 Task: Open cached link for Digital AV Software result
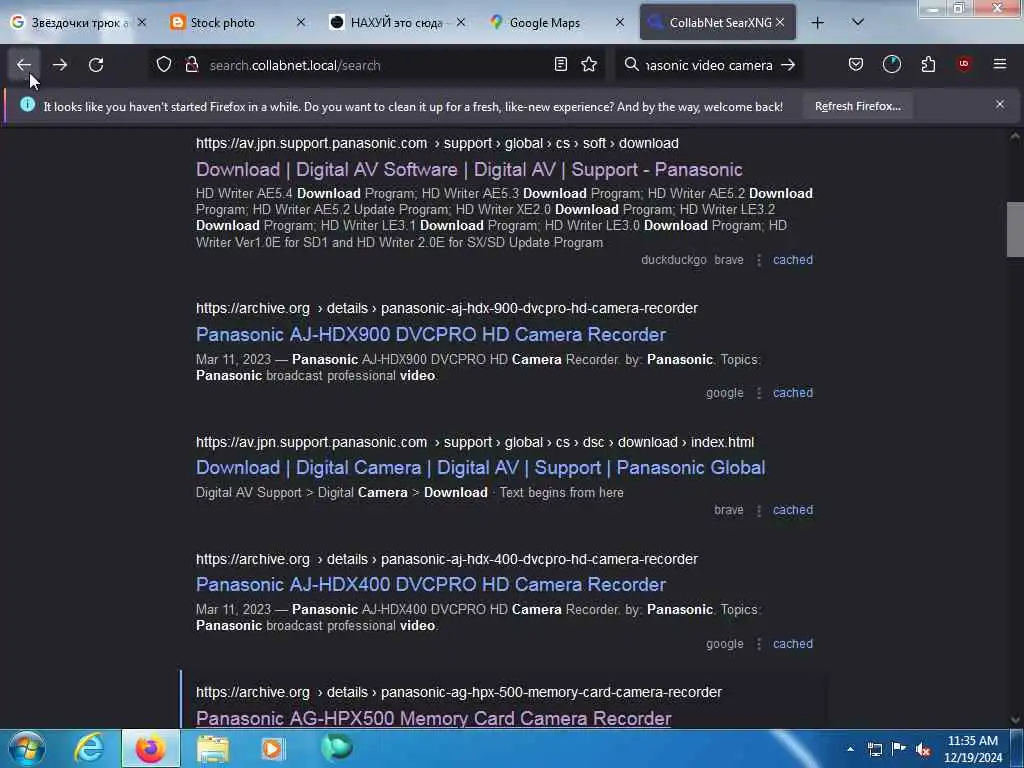point(793,259)
